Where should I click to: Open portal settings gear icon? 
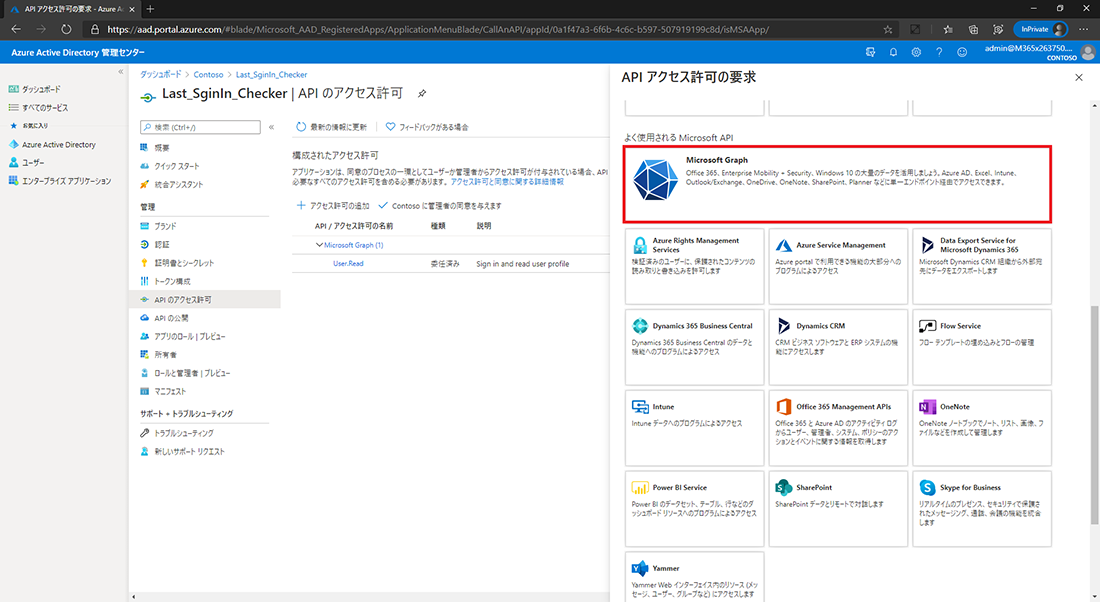pos(916,52)
